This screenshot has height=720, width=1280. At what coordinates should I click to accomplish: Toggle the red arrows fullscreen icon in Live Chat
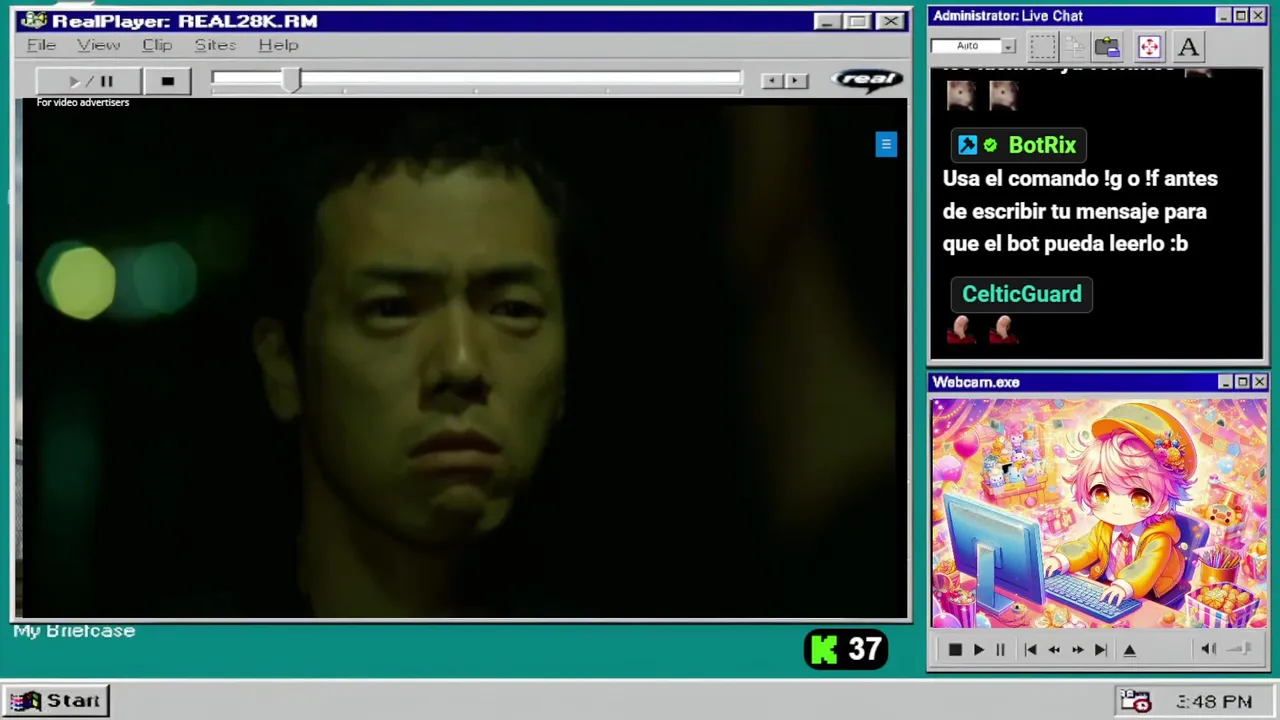click(x=1149, y=46)
